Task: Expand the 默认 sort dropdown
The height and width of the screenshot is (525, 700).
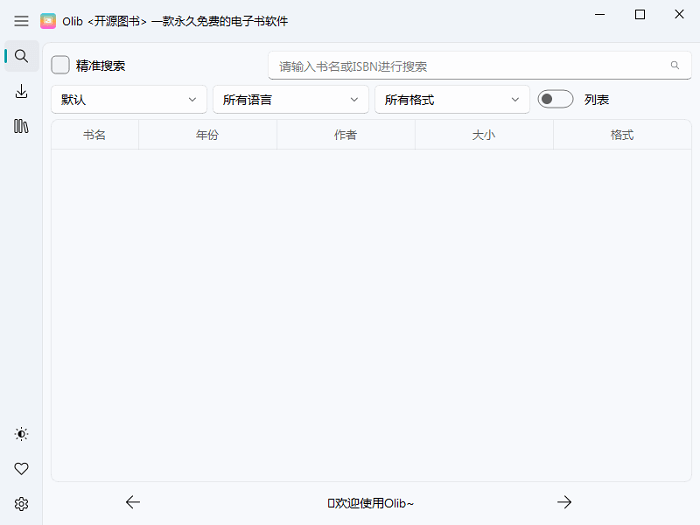Action: 129,100
